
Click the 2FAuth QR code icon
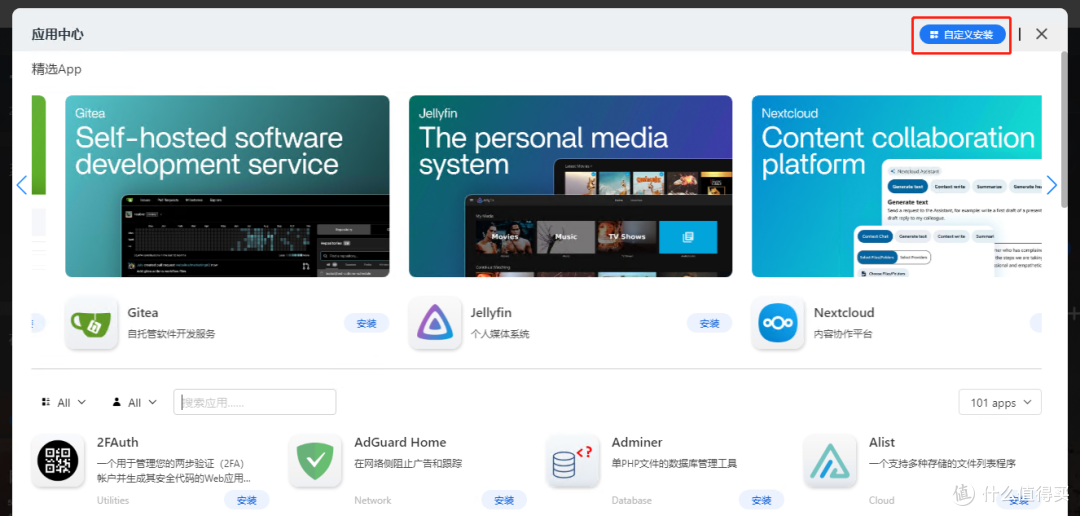(58, 461)
